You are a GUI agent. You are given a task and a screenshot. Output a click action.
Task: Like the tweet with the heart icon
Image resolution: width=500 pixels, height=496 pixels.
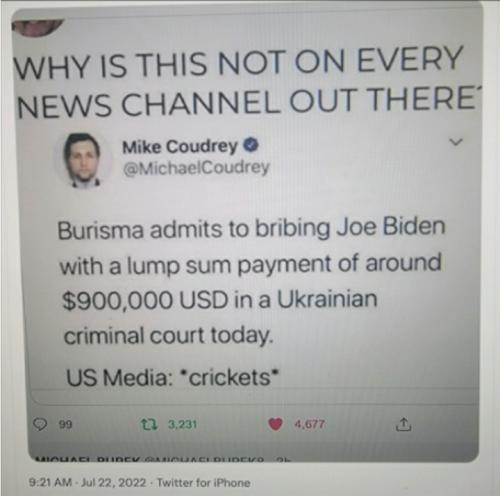275,424
